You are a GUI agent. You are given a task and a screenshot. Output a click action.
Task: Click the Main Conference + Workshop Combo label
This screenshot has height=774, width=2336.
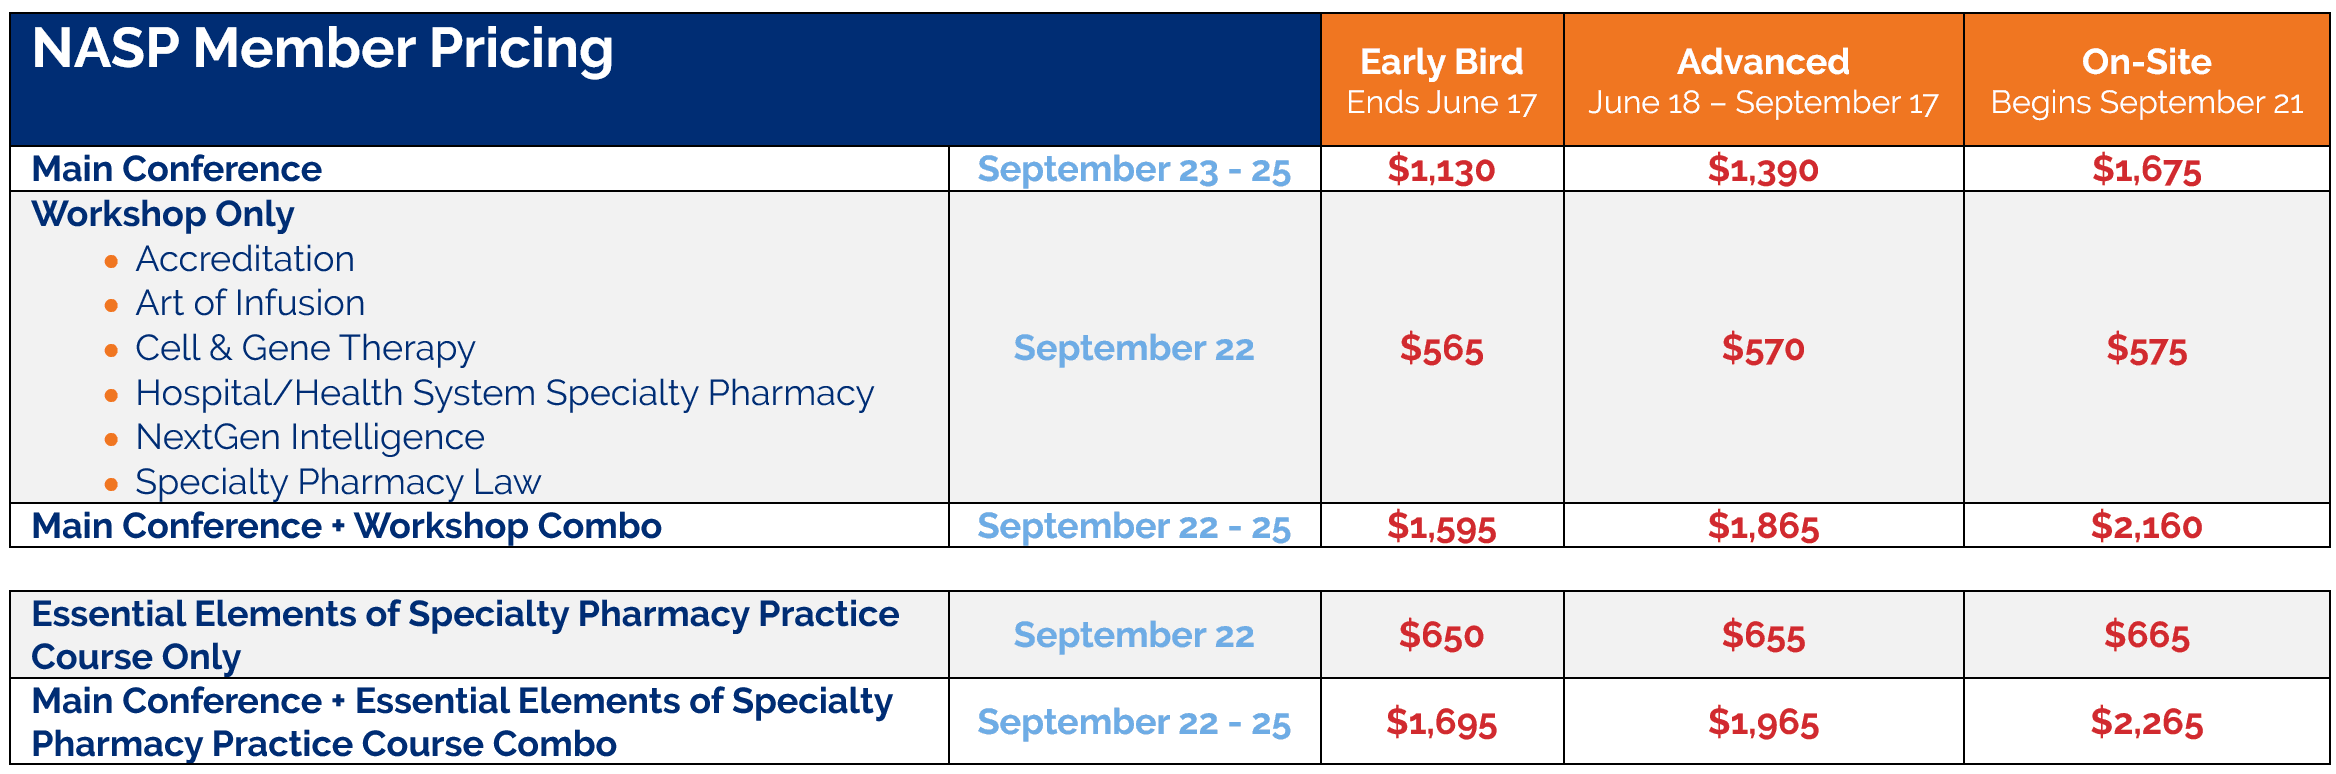(346, 526)
